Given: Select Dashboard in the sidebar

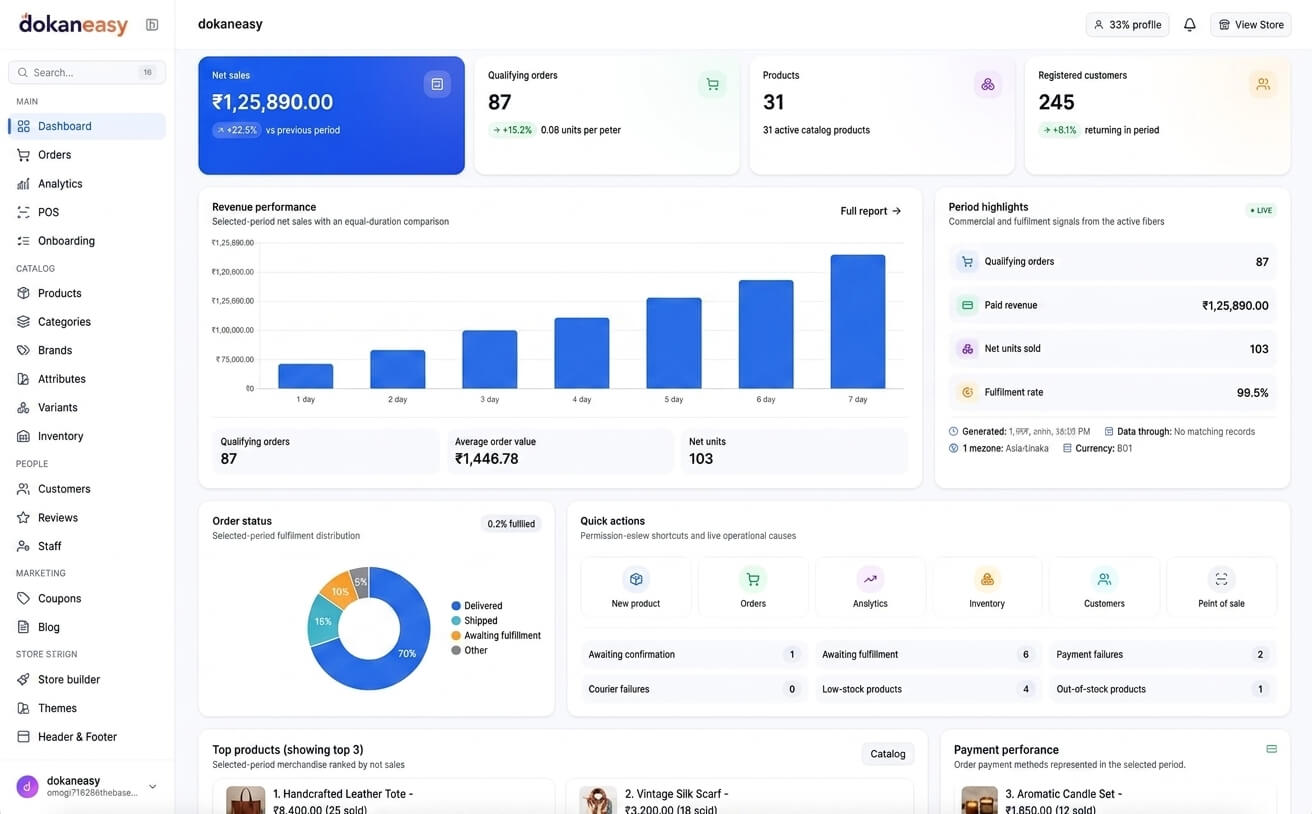Looking at the screenshot, I should pos(87,126).
